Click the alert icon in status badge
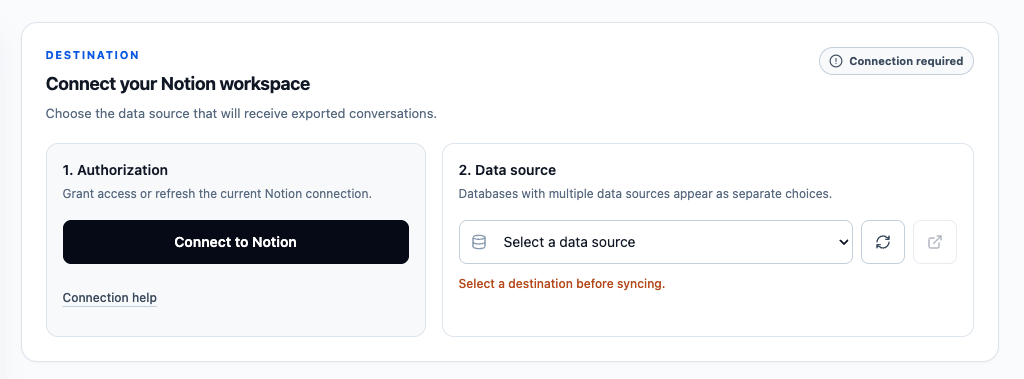Image resolution: width=1024 pixels, height=379 pixels. tap(836, 61)
